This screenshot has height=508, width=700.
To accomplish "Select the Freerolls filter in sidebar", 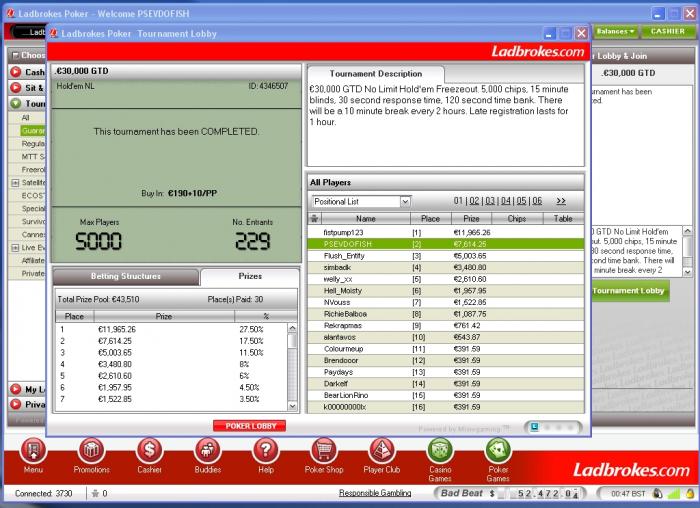I will click(x=33, y=169).
